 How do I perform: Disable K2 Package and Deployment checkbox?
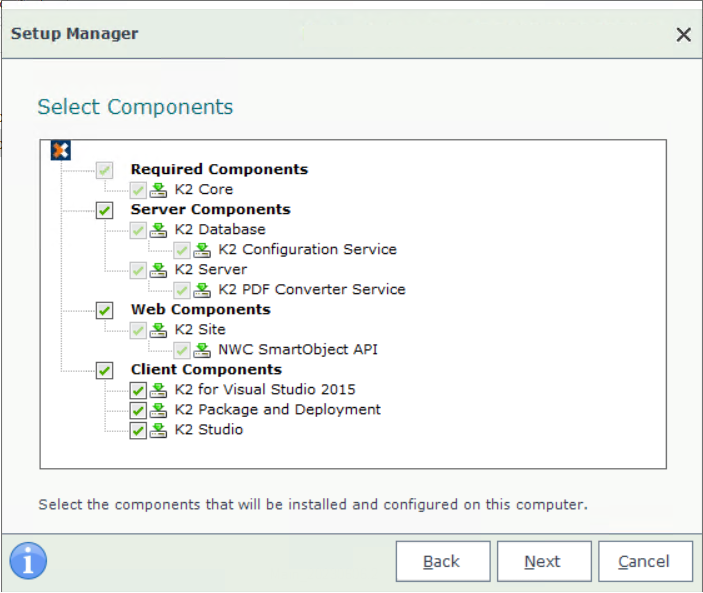pos(138,410)
